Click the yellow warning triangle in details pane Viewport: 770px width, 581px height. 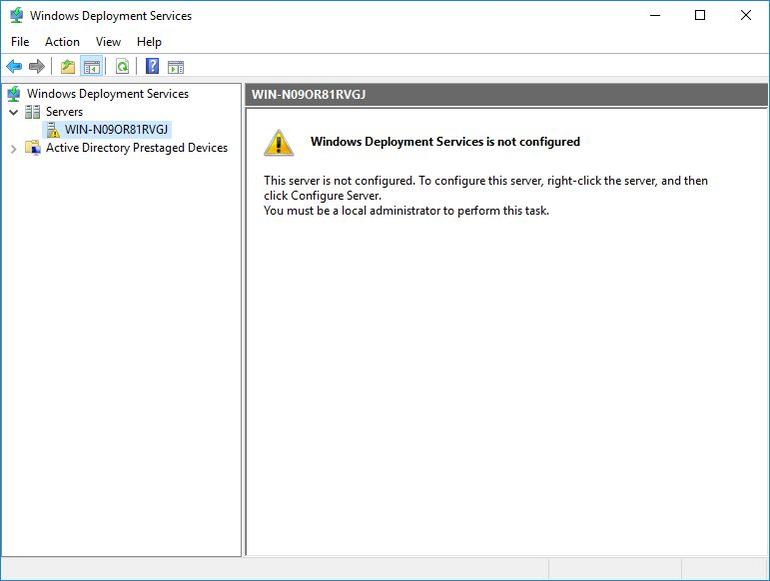click(279, 143)
